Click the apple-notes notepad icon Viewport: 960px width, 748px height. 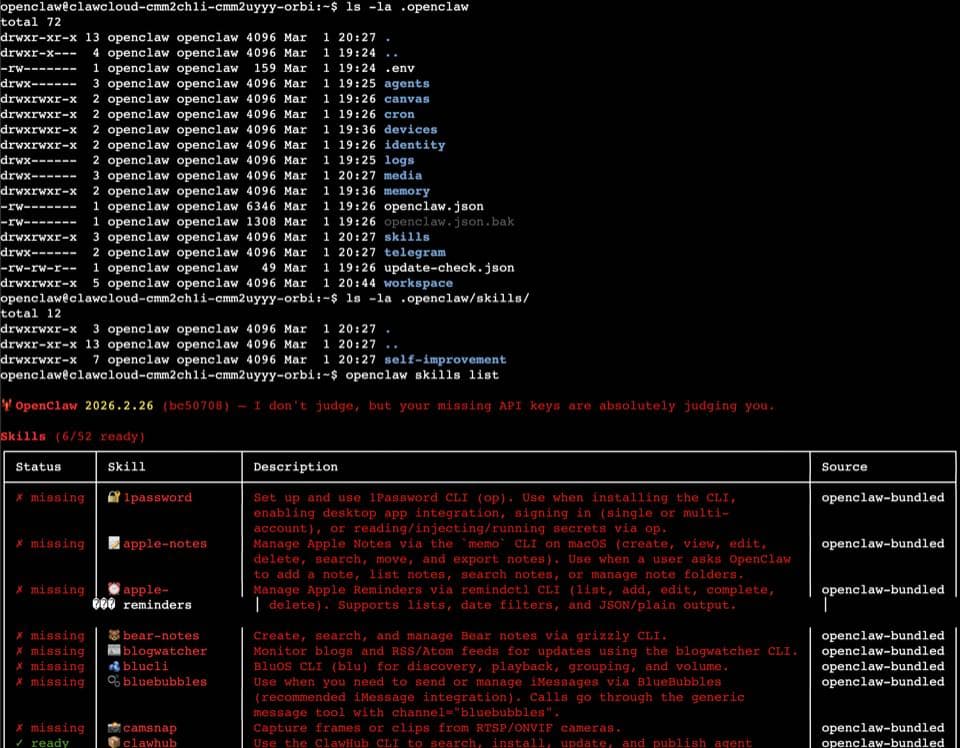click(x=113, y=543)
